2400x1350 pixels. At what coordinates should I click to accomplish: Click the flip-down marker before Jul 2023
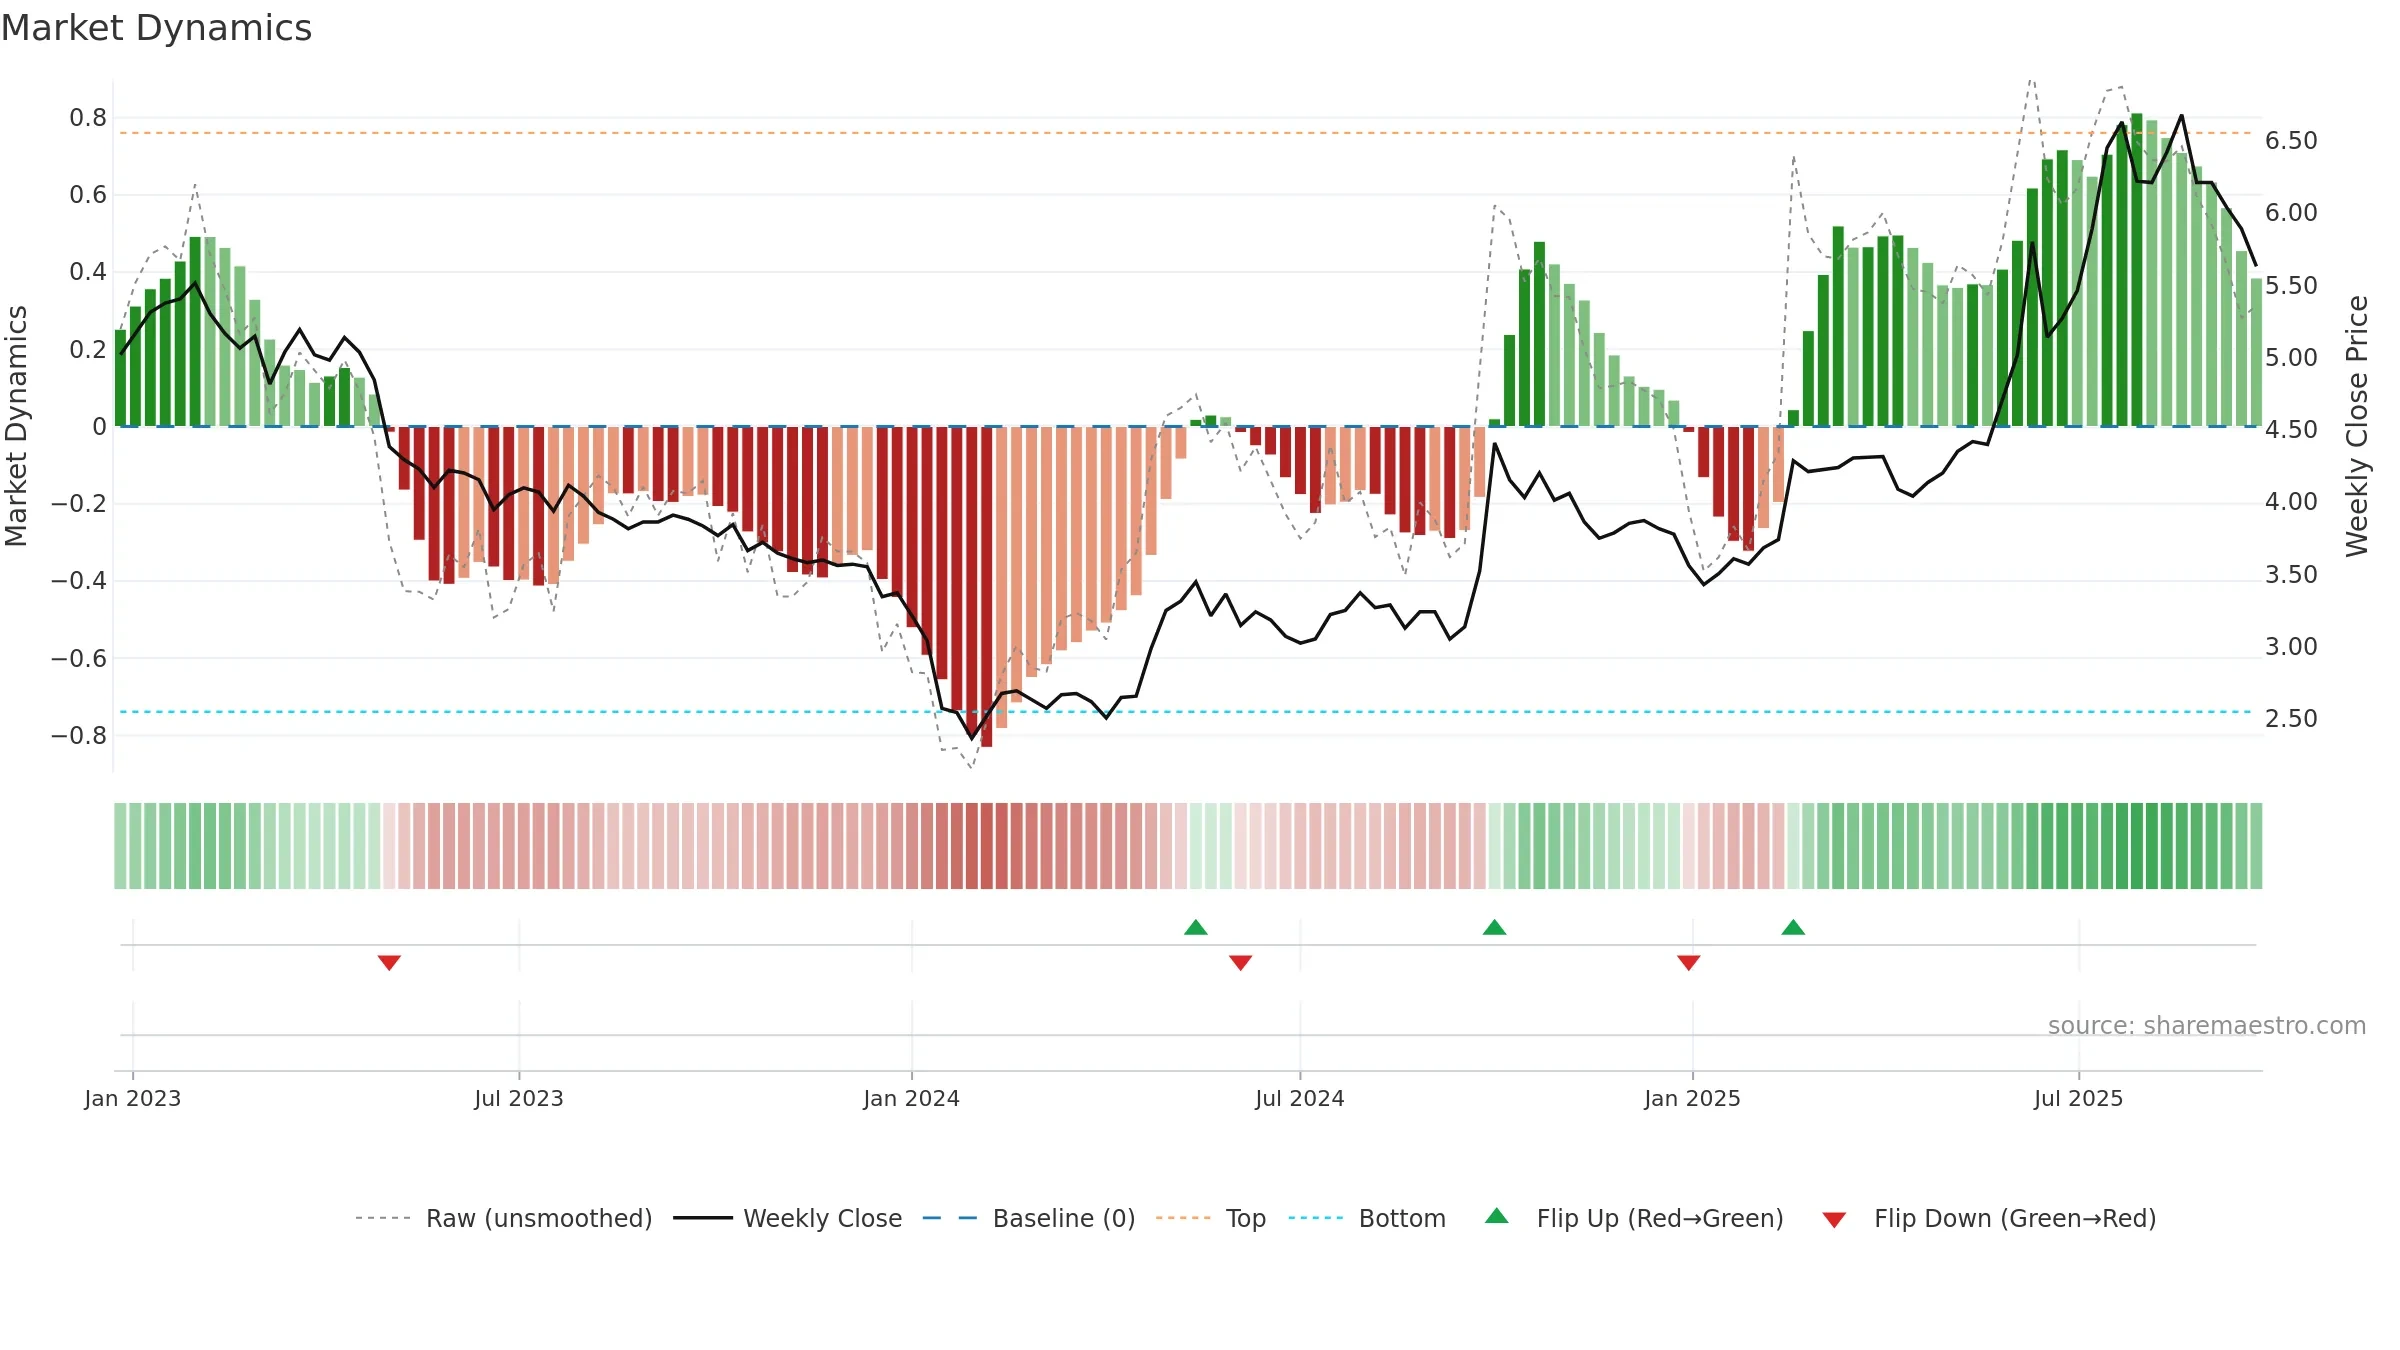click(x=389, y=962)
